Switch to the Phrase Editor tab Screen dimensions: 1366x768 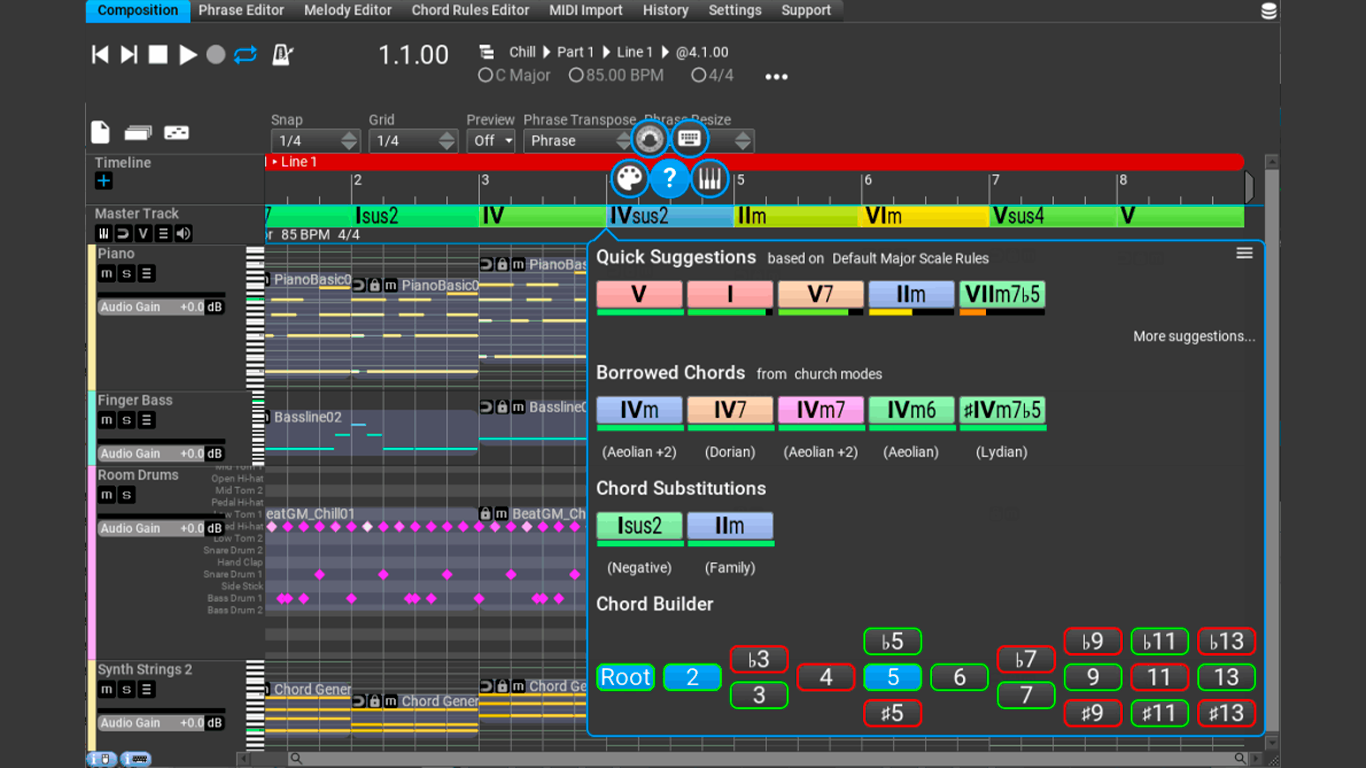pyautogui.click(x=241, y=10)
